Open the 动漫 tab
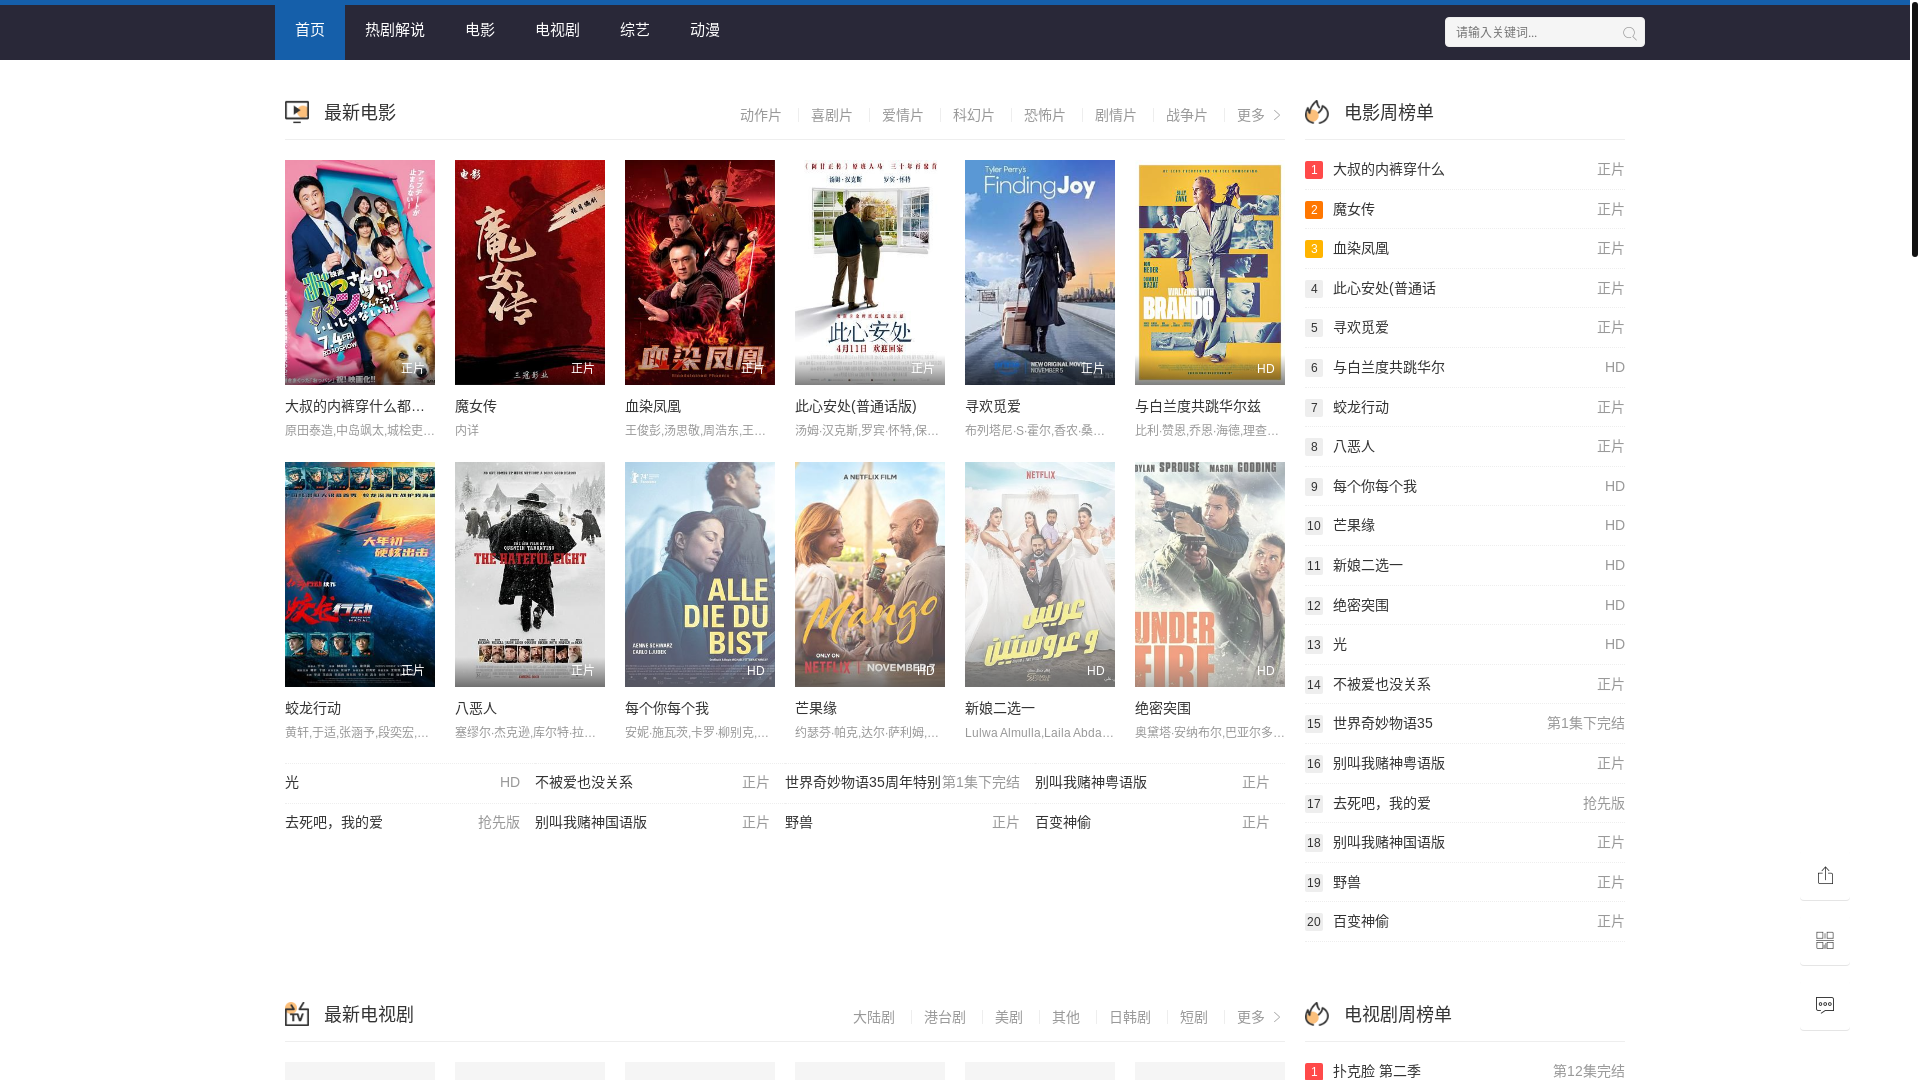 pyautogui.click(x=705, y=30)
